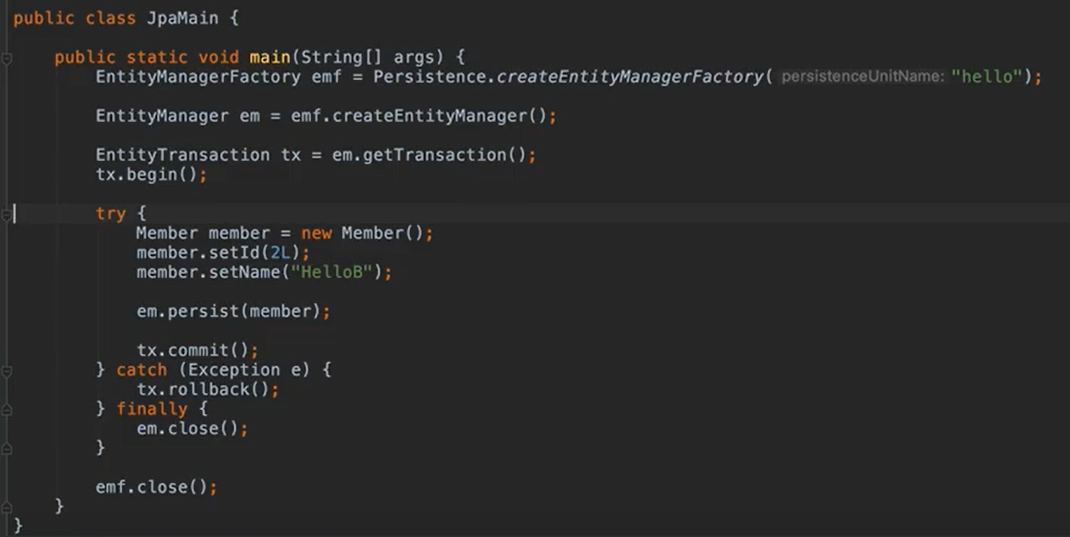Click the EntityTransaction type name

pyautogui.click(x=183, y=155)
